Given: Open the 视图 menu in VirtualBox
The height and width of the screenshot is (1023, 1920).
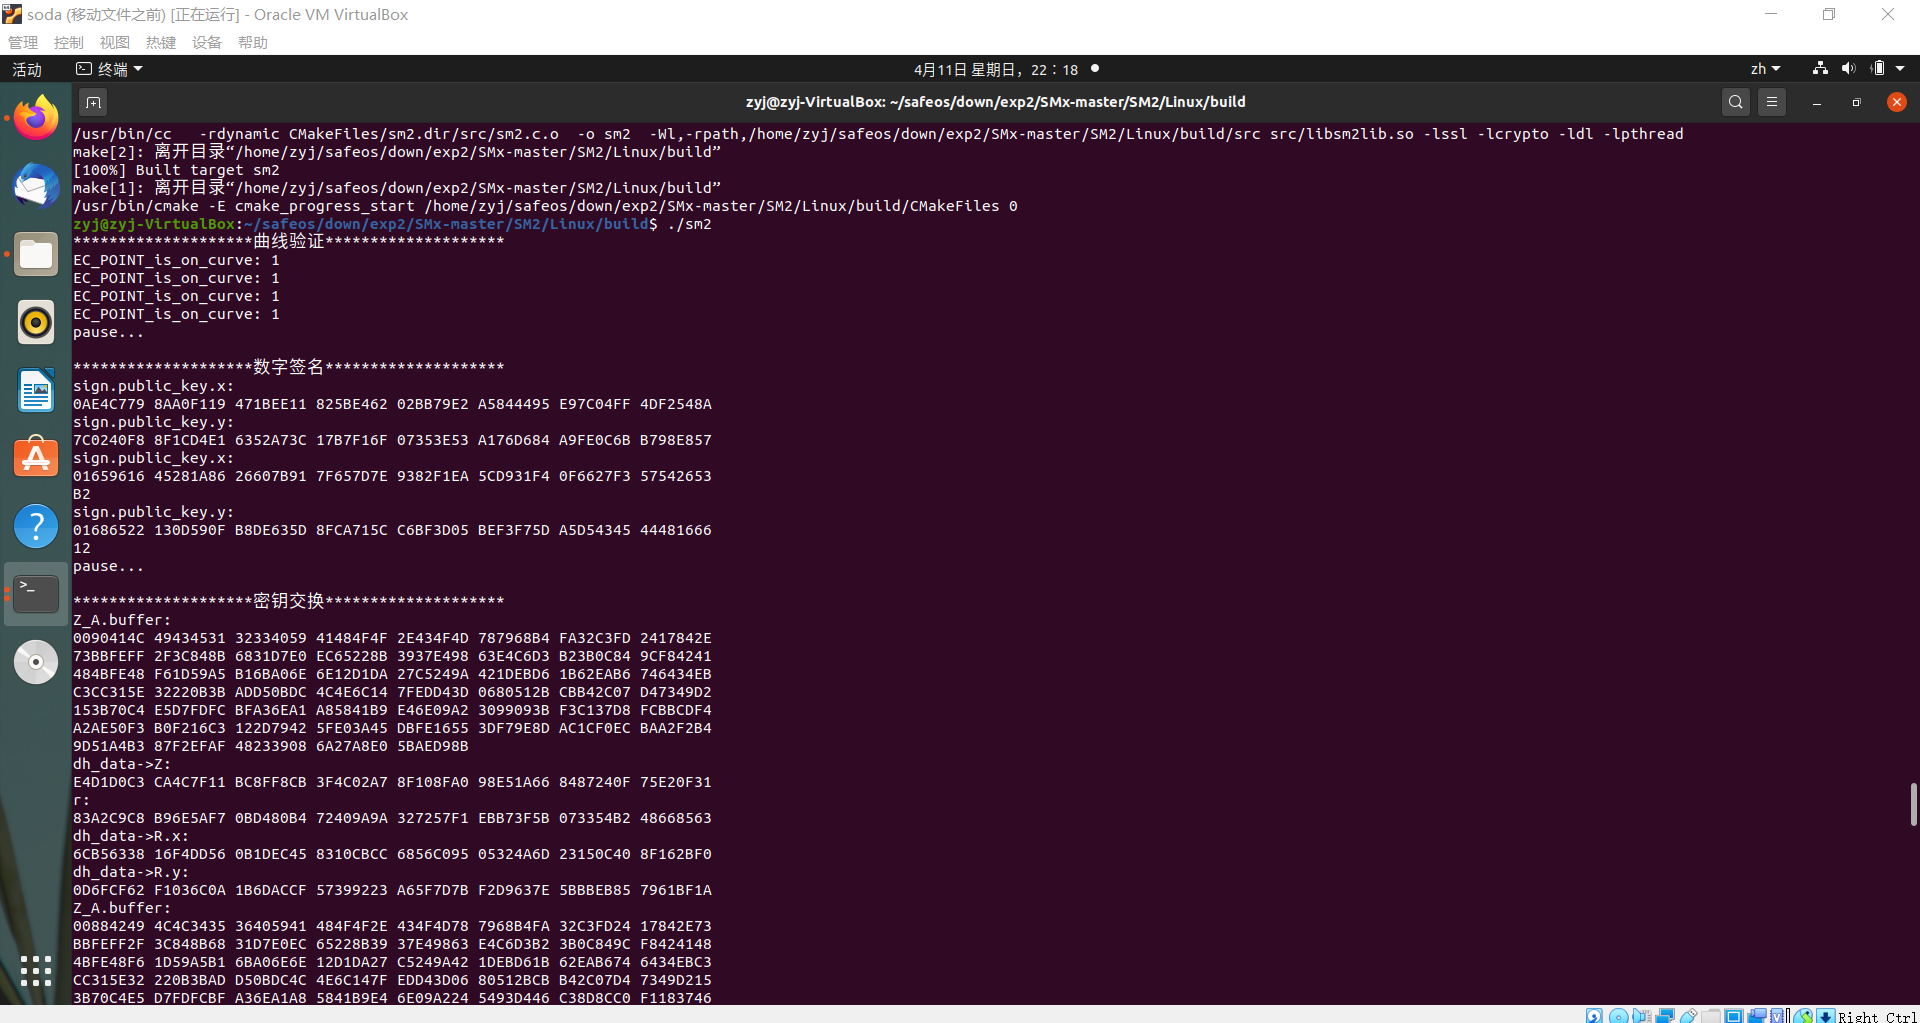Looking at the screenshot, I should coord(115,42).
